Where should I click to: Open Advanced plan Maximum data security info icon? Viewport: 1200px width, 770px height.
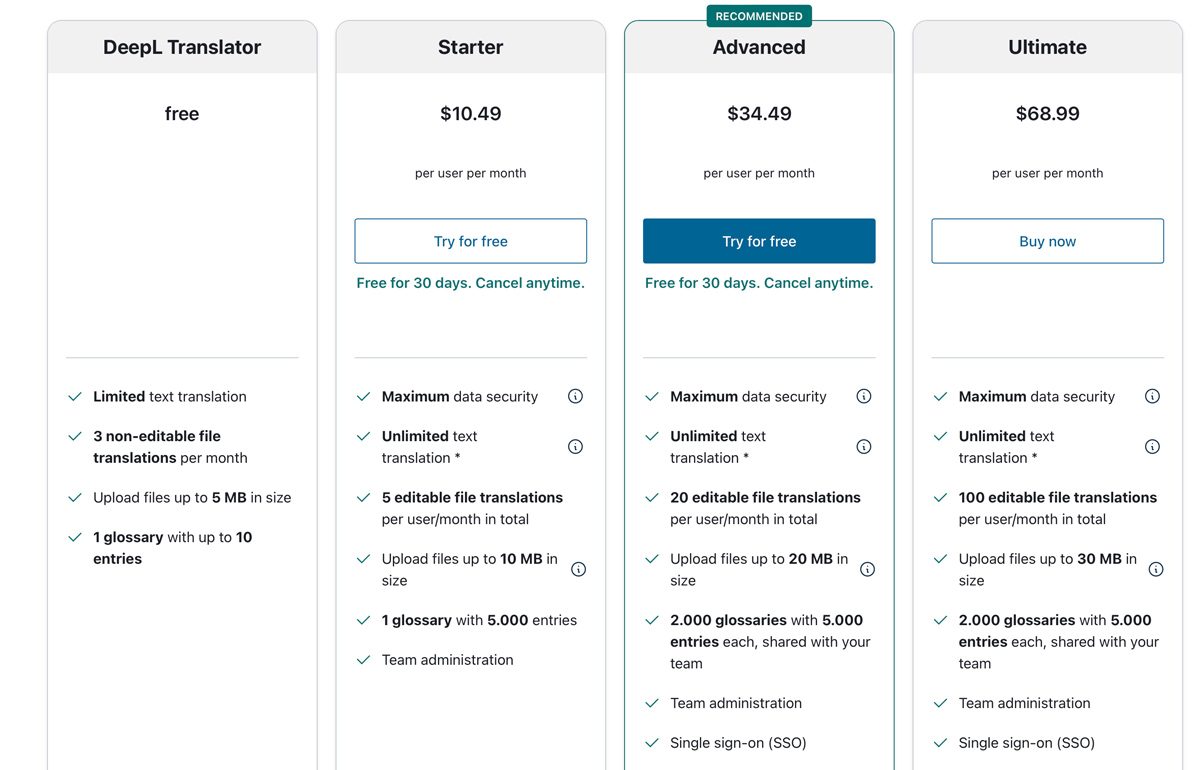pos(864,396)
